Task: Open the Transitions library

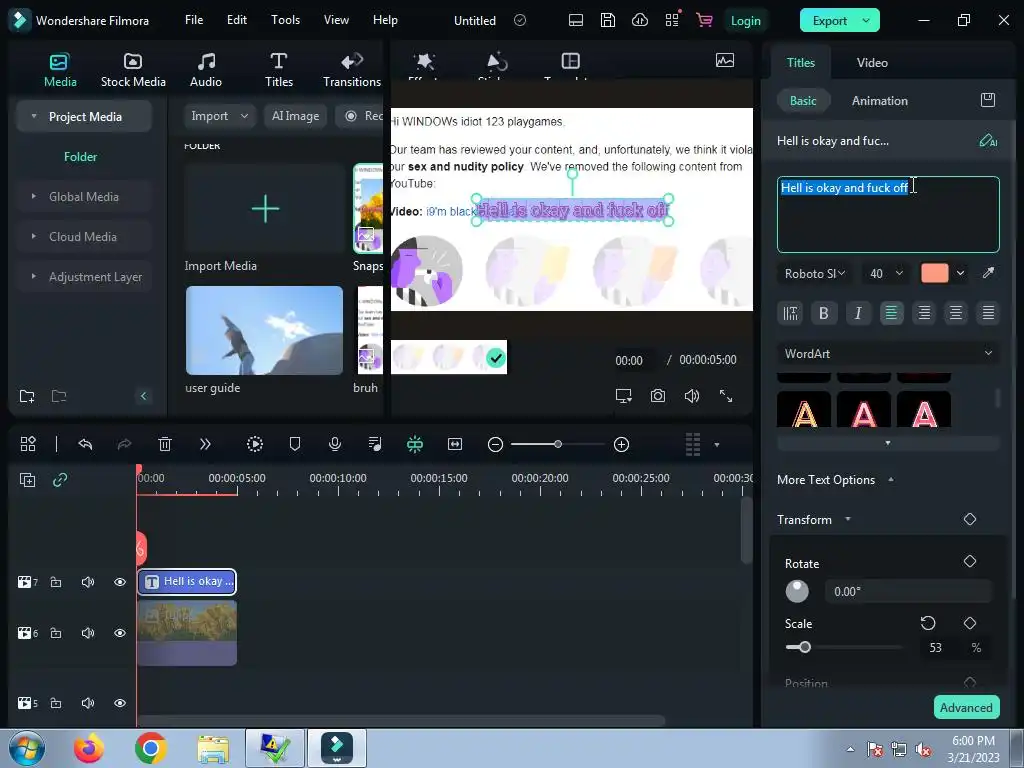Action: (352, 71)
